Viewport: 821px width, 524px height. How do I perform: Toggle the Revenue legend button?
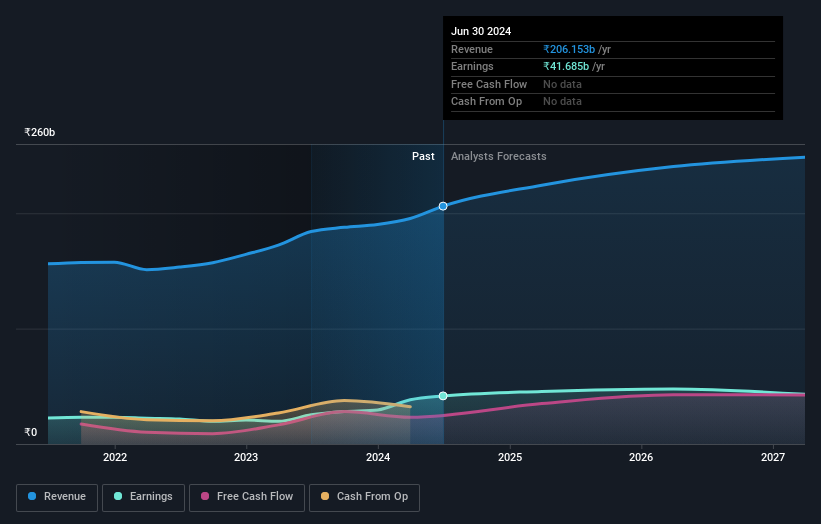(57, 497)
